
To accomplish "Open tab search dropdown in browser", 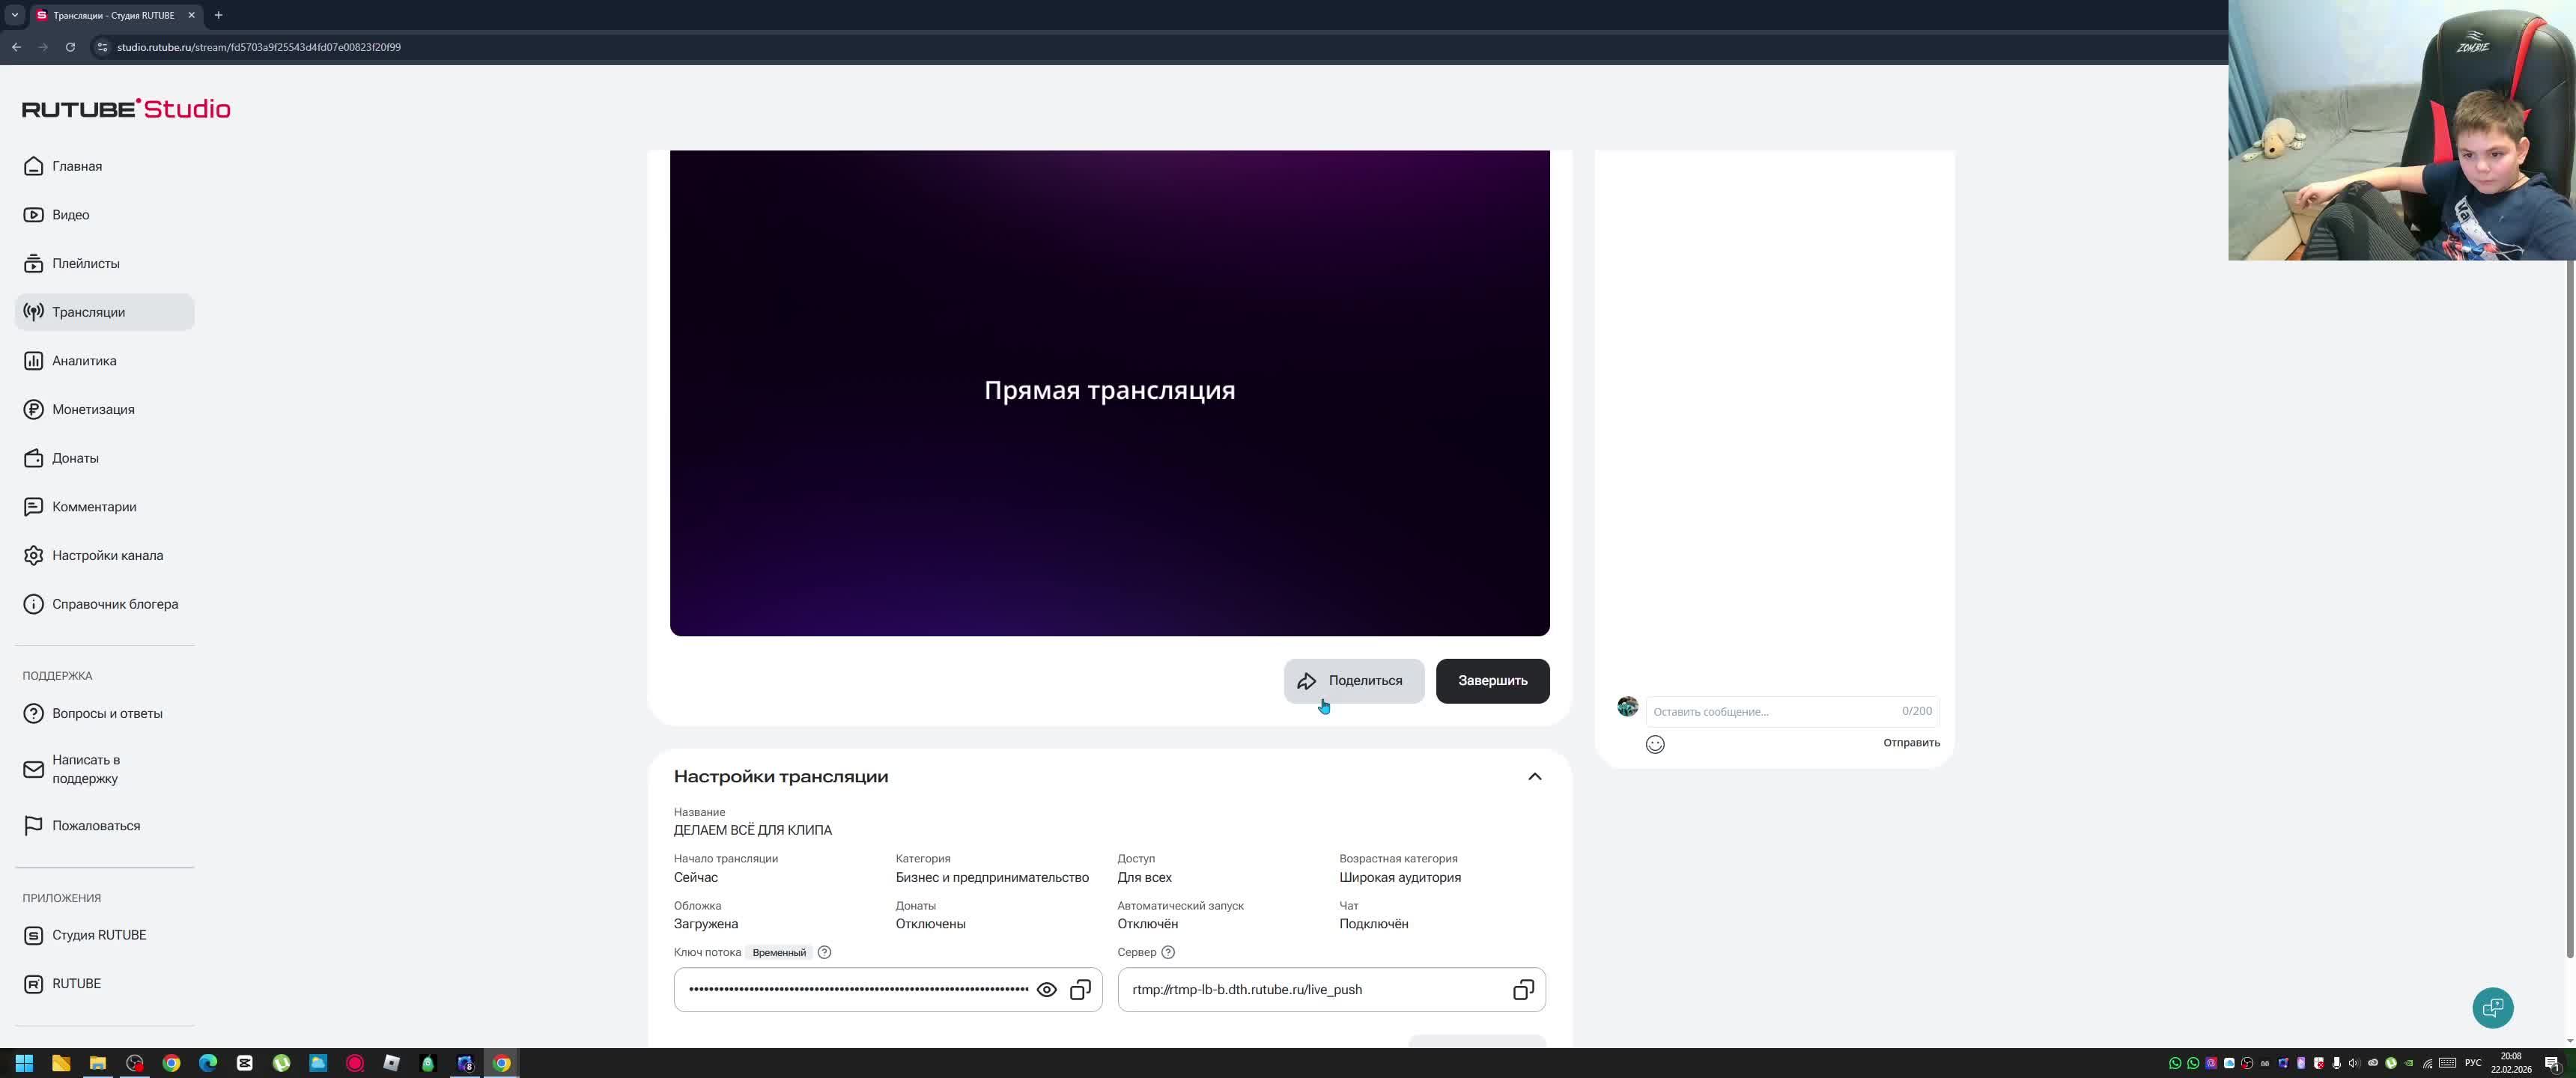I will 15,15.
